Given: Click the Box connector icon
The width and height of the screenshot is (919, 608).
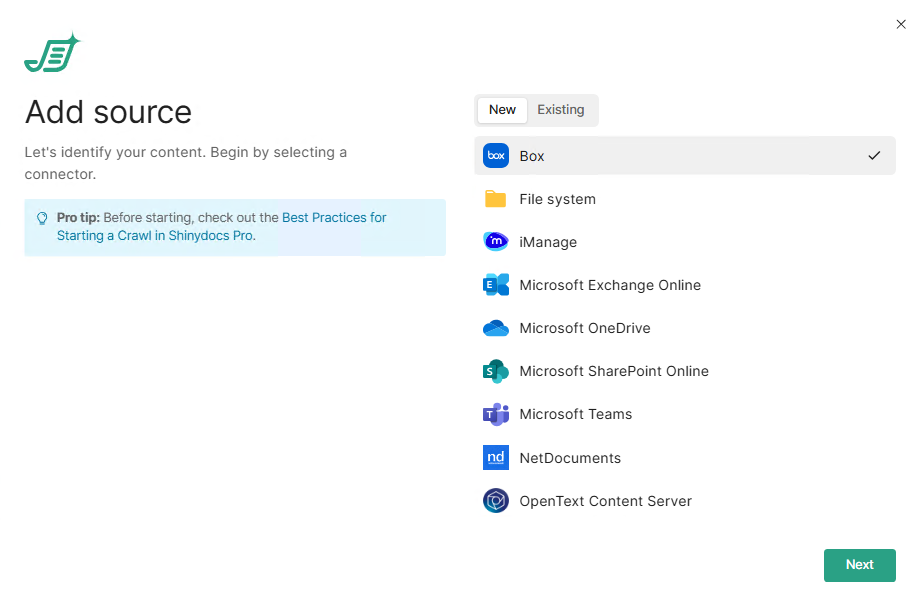Looking at the screenshot, I should pos(496,156).
